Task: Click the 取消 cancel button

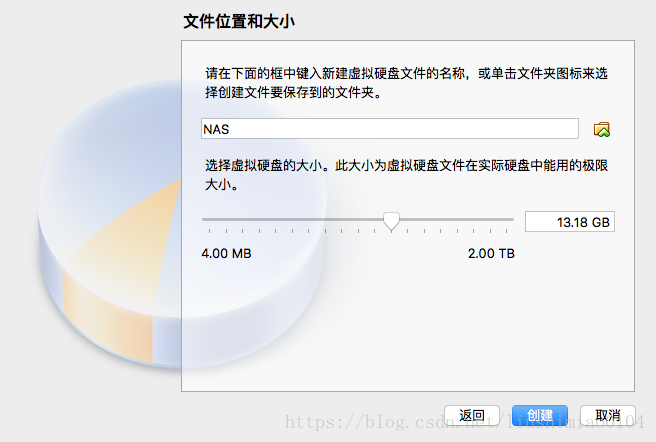Action: [607, 415]
